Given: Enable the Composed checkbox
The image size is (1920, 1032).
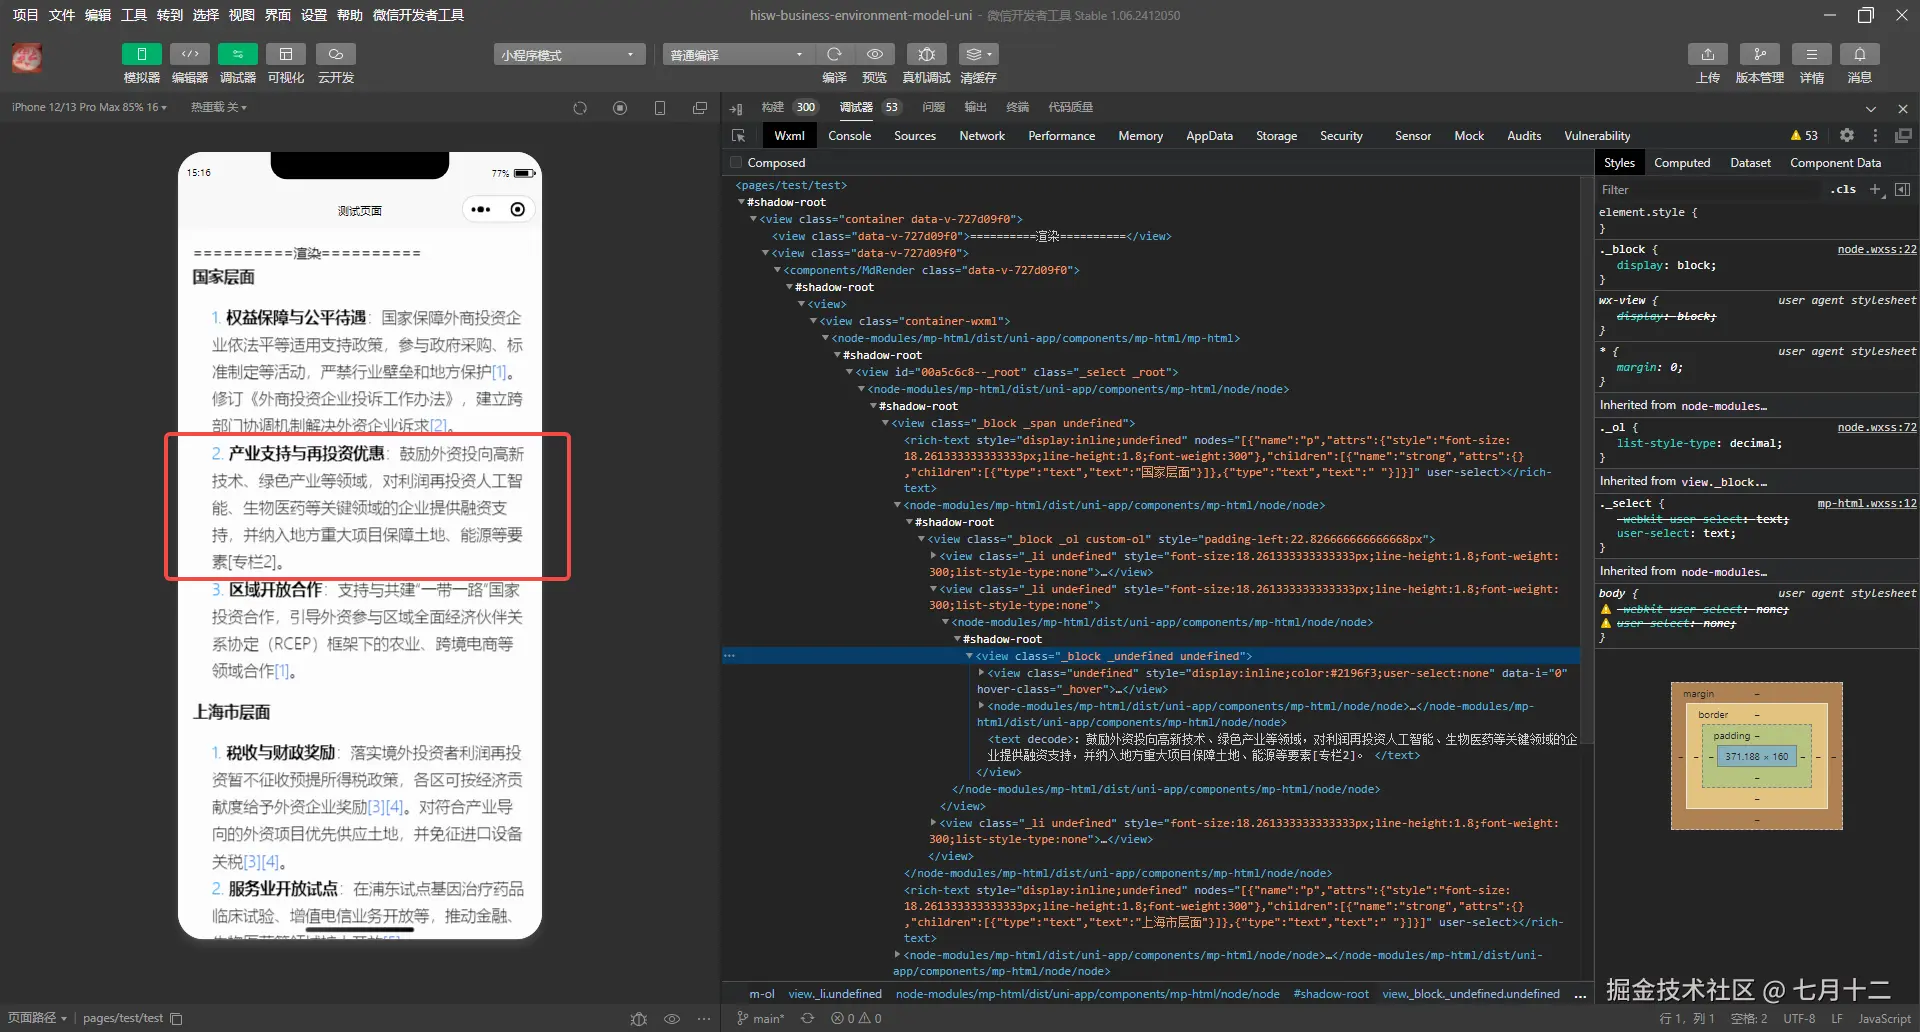Looking at the screenshot, I should (x=737, y=163).
